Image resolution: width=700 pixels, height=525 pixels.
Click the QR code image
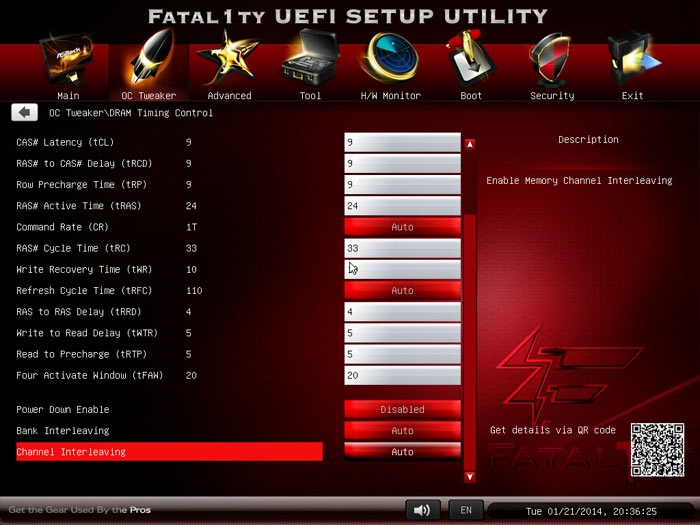(x=657, y=450)
